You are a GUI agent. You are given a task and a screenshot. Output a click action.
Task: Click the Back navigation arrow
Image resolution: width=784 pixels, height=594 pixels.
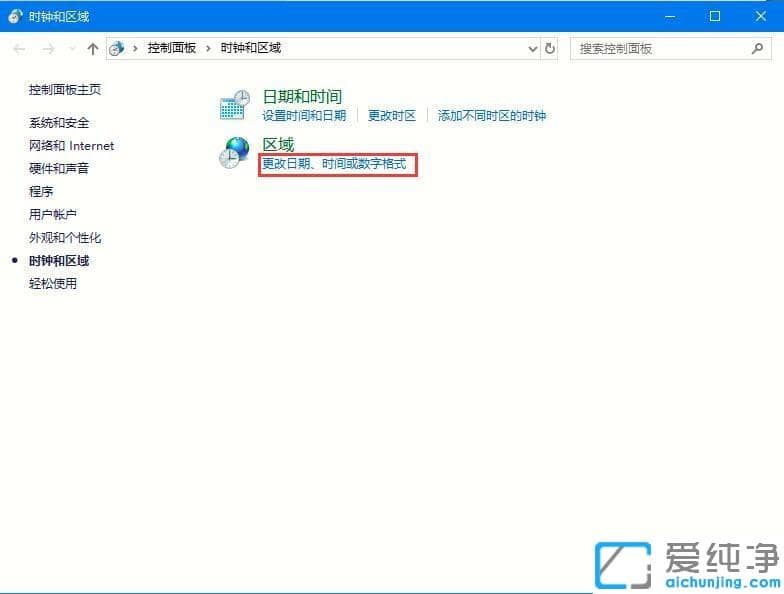(20, 48)
